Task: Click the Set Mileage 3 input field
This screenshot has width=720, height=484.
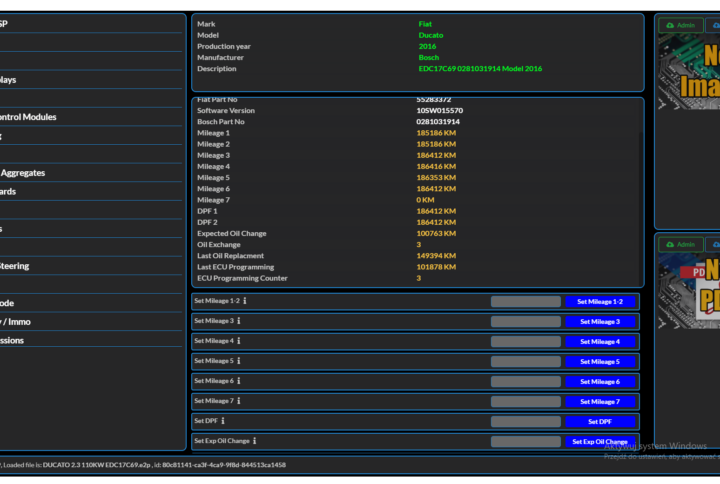Action: pyautogui.click(x=525, y=321)
